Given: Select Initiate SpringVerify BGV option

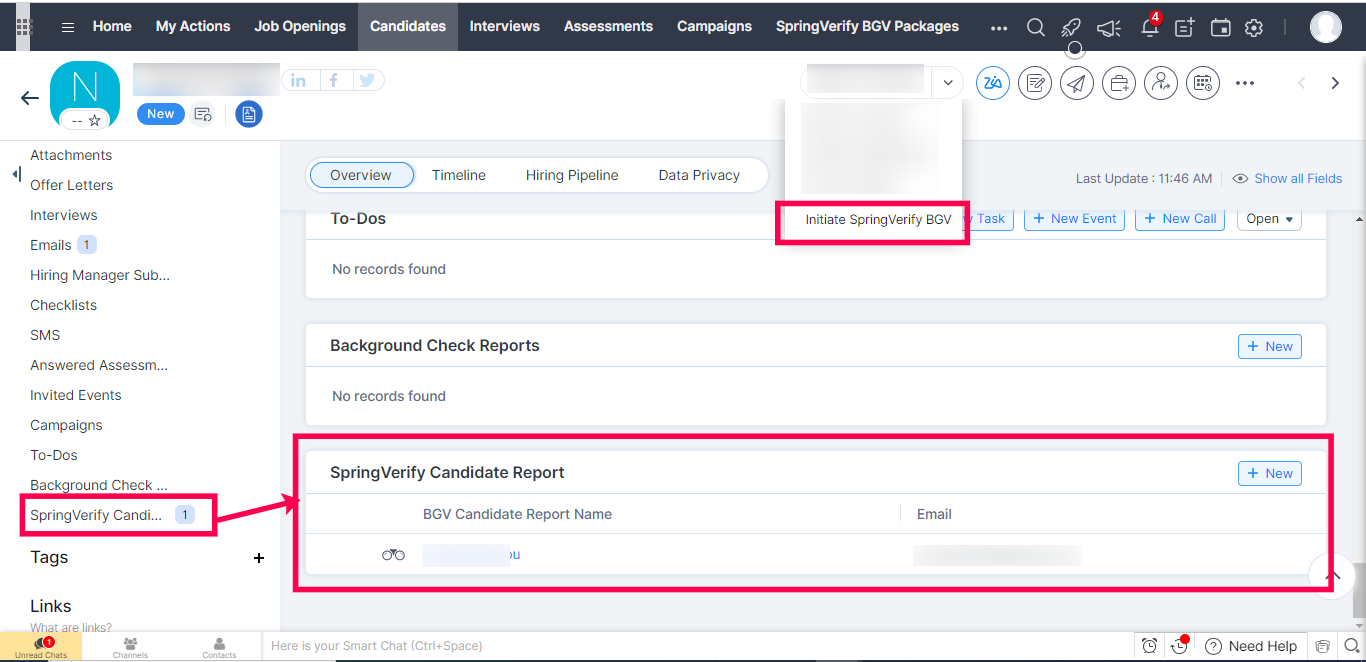Looking at the screenshot, I should click(x=878, y=219).
